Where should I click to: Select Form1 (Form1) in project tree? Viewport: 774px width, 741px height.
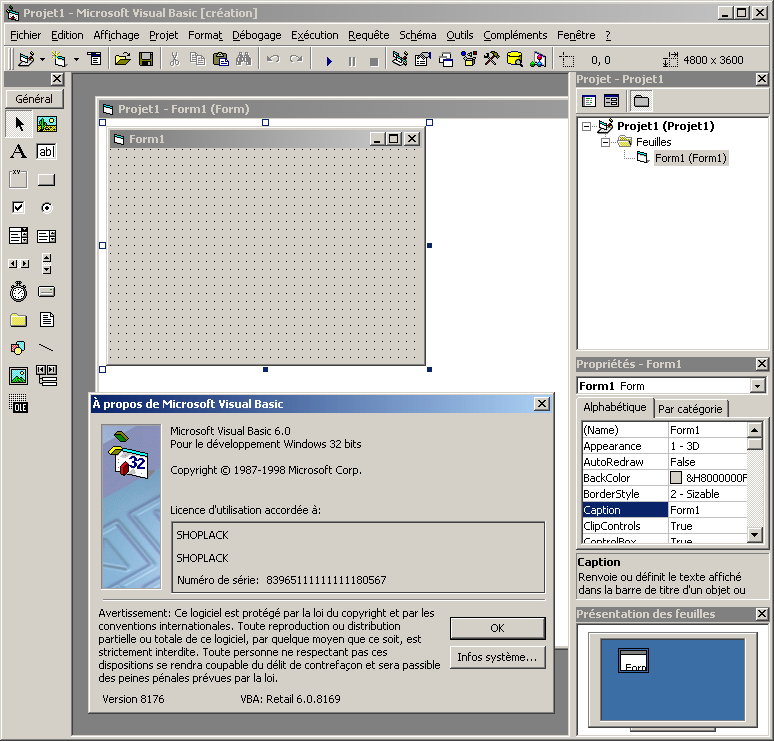[691, 158]
